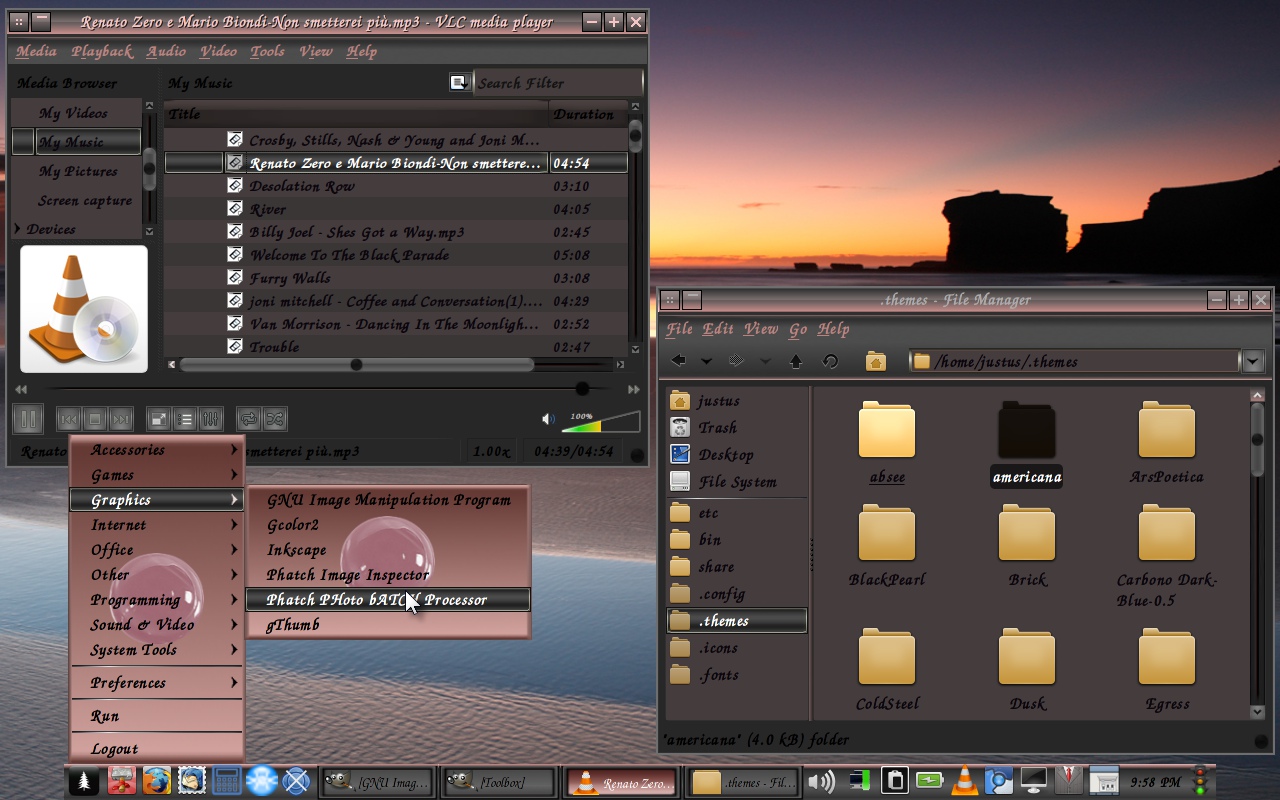Click VLC rewind arrows beside seek bar
Viewport: 1280px width, 800px height.
[x=22, y=389]
